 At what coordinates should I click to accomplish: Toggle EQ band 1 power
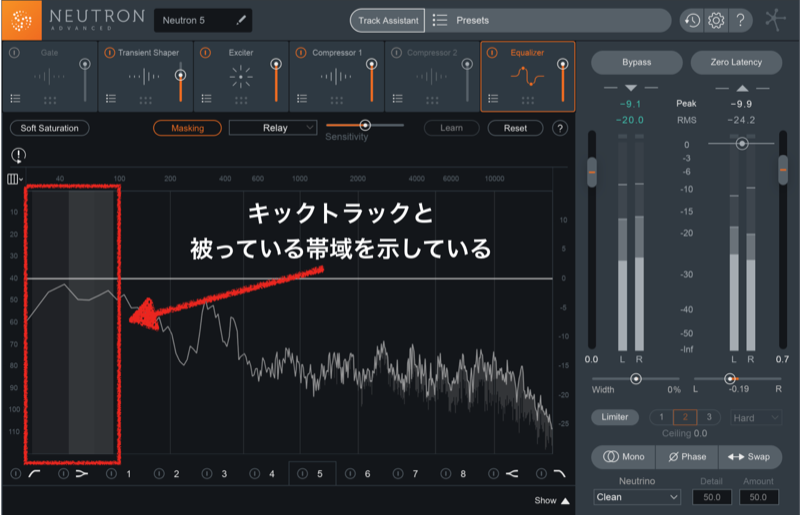[x=111, y=474]
